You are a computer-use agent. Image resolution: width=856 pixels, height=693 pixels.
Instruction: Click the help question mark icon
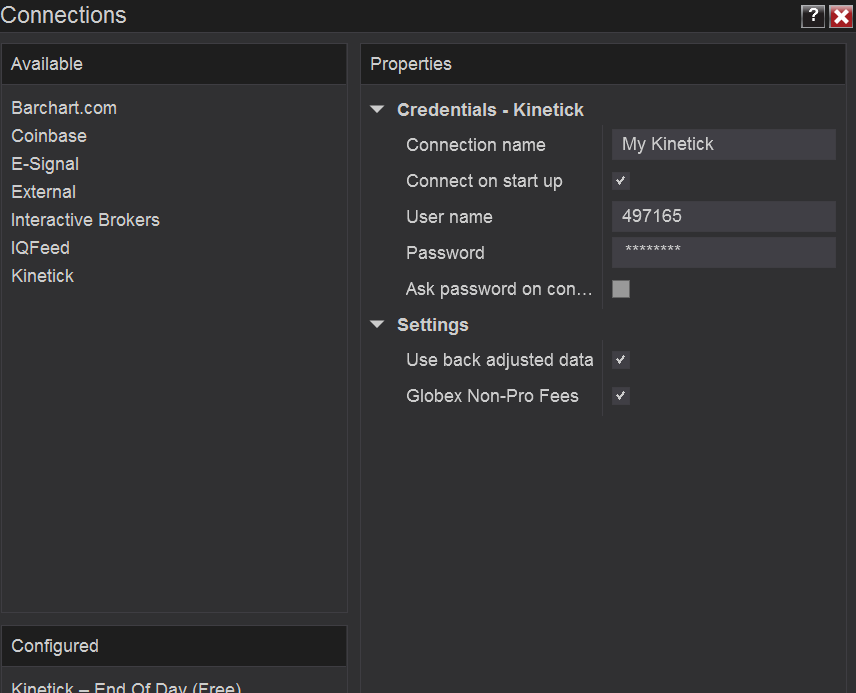813,16
